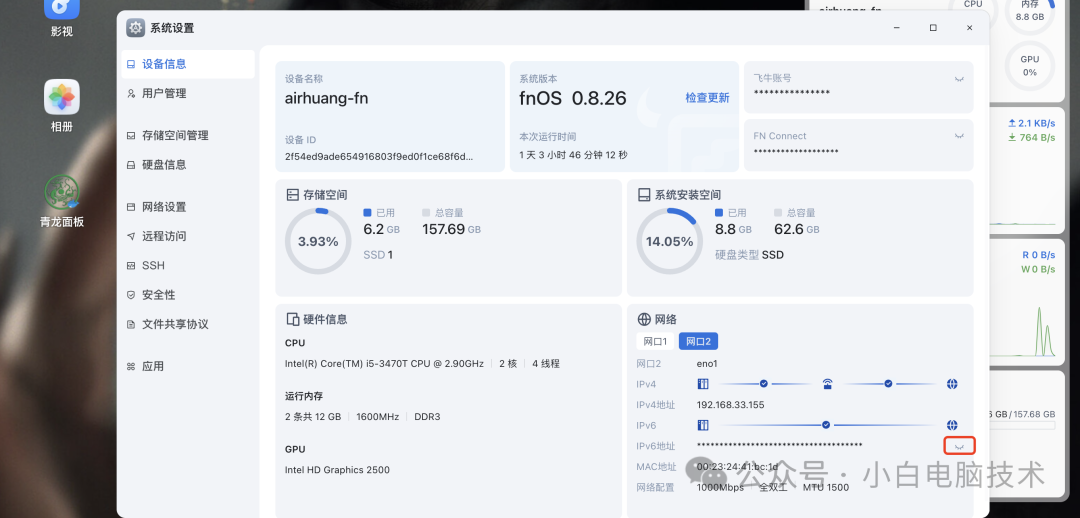Click the IPv4 row local device icon
The height and width of the screenshot is (518, 1080).
coord(703,384)
